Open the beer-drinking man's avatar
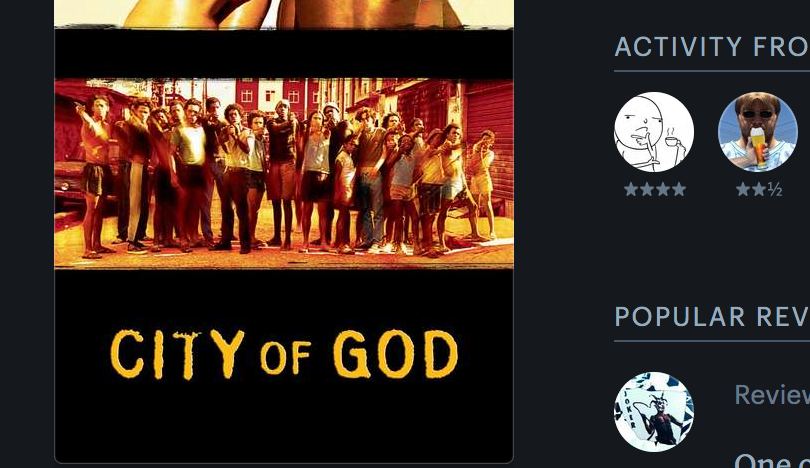This screenshot has width=810, height=468. (x=758, y=132)
